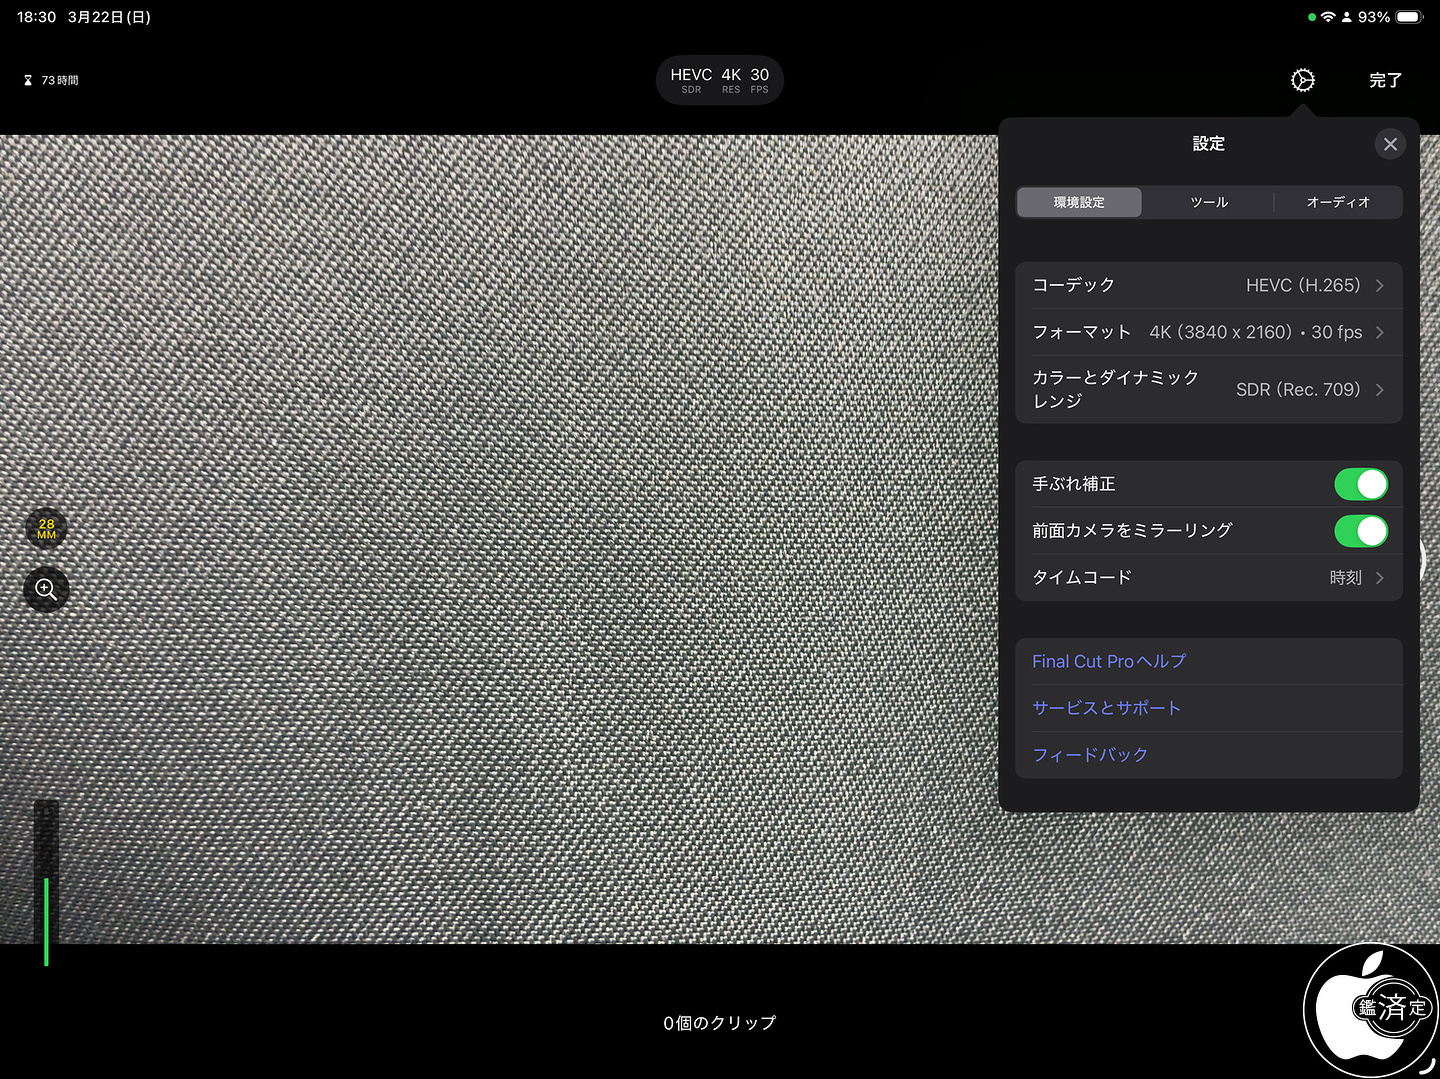Open カラーとダイナミックレンジ options
Viewport: 1440px width, 1079px height.
click(x=1208, y=389)
